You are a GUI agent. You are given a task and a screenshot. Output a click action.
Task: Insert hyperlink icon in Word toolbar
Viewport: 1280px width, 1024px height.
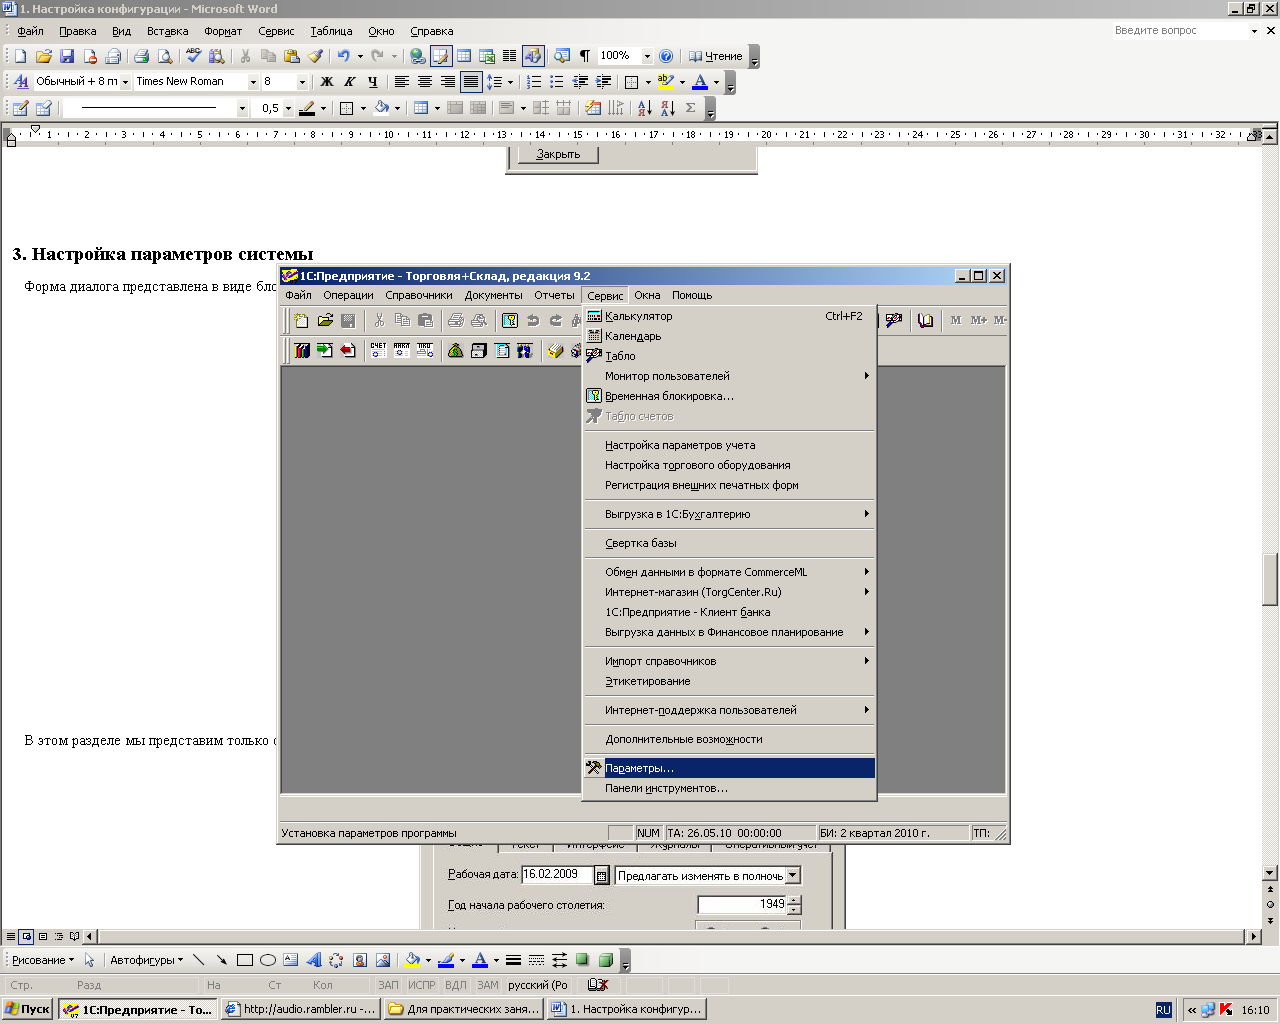point(418,56)
